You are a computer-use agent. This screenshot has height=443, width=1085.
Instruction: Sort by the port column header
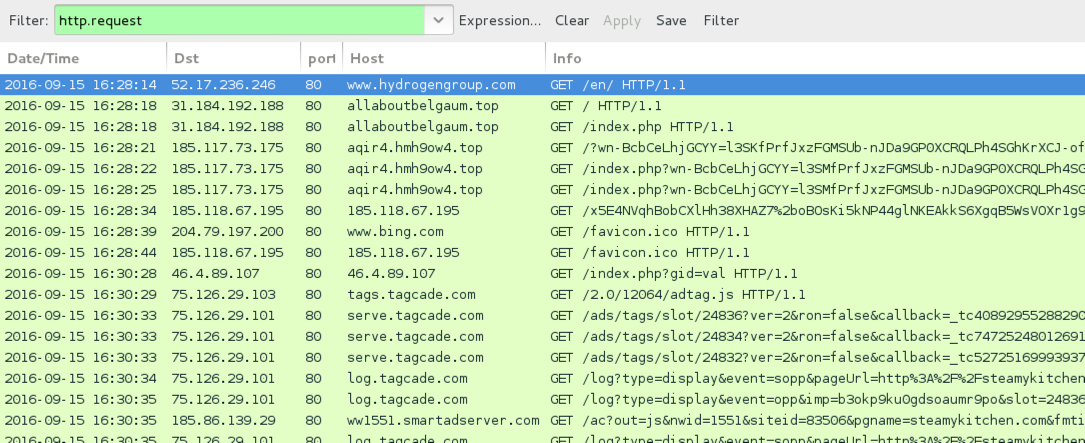point(321,58)
